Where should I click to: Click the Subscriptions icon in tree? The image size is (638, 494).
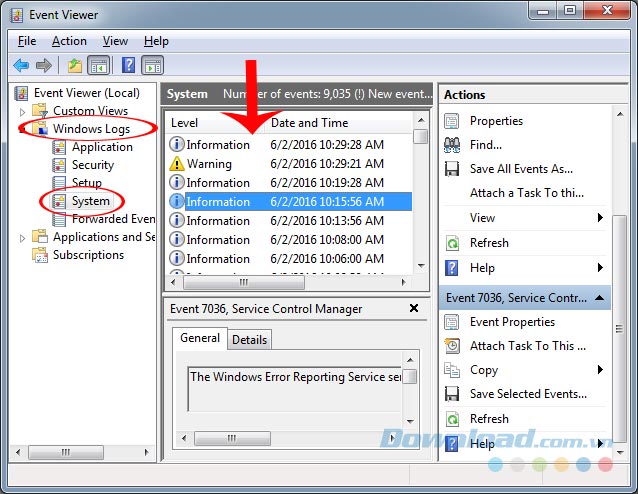(40, 255)
